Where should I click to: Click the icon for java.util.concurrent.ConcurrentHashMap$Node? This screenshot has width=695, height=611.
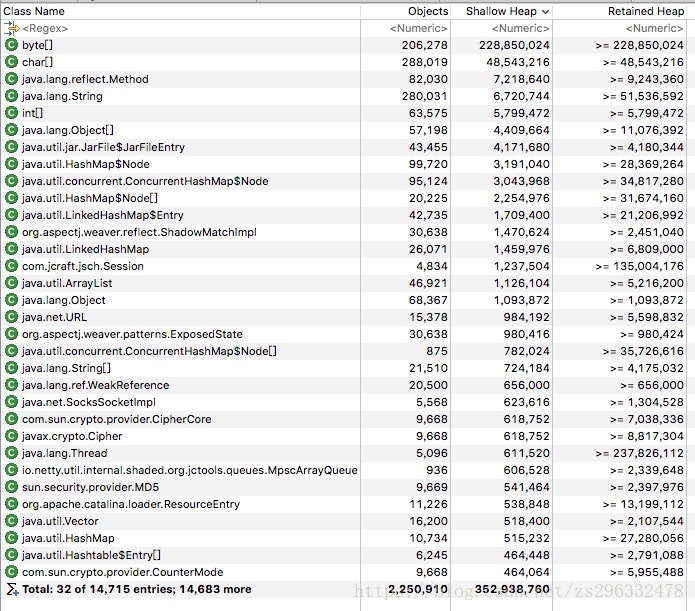pos(11,181)
